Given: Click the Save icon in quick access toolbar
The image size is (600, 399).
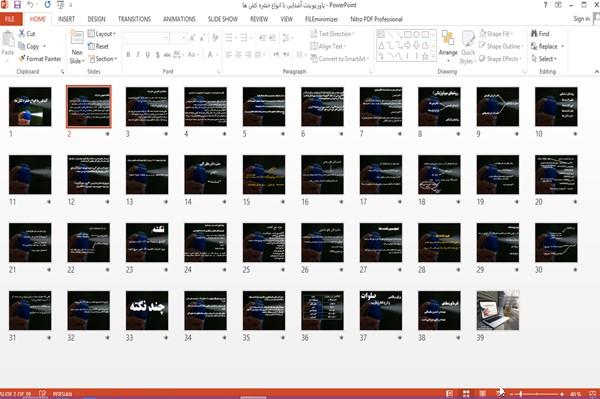Looking at the screenshot, I should click(17, 5).
